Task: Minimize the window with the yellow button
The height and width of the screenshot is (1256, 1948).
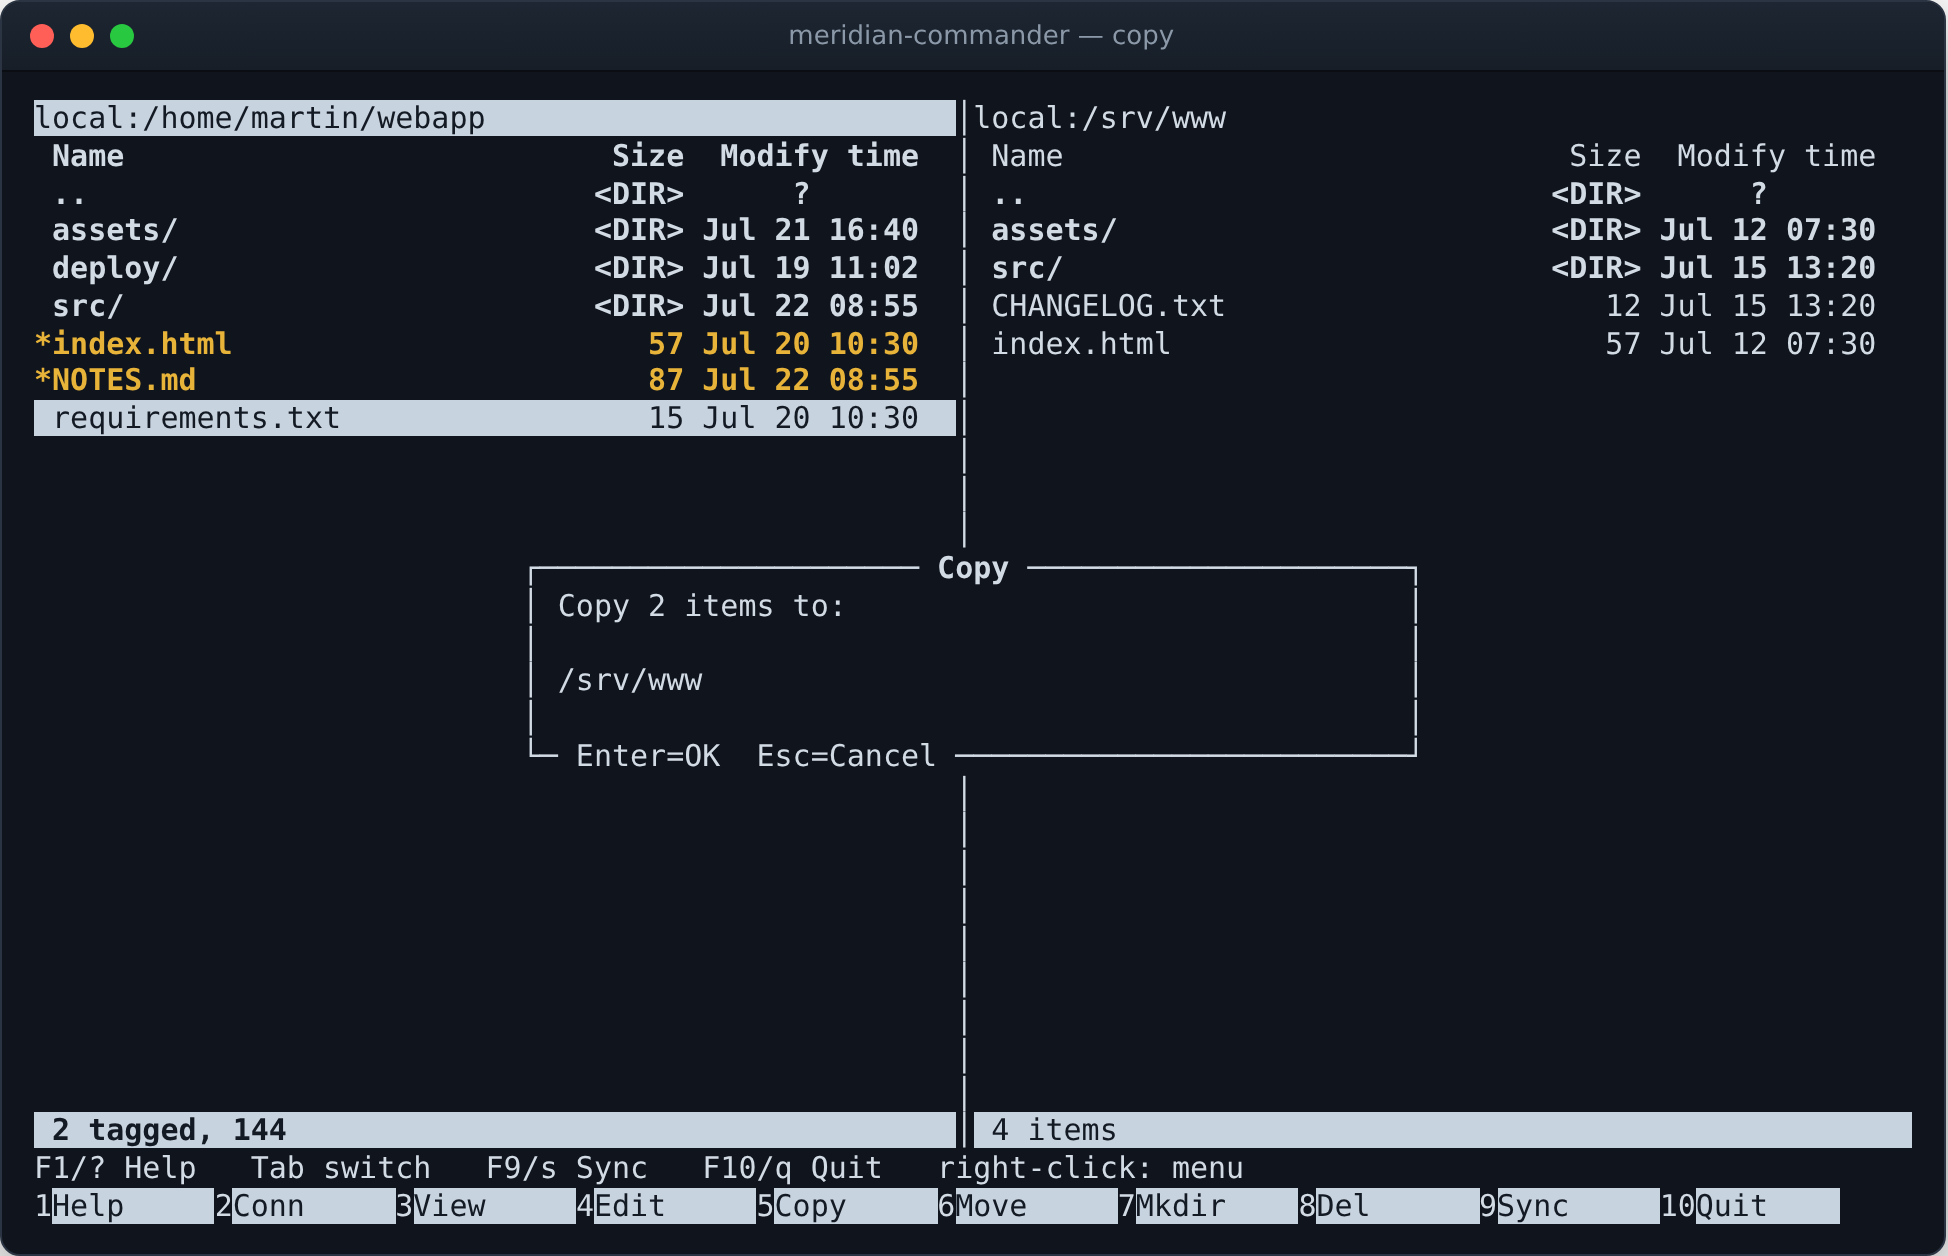Action: tap(82, 36)
